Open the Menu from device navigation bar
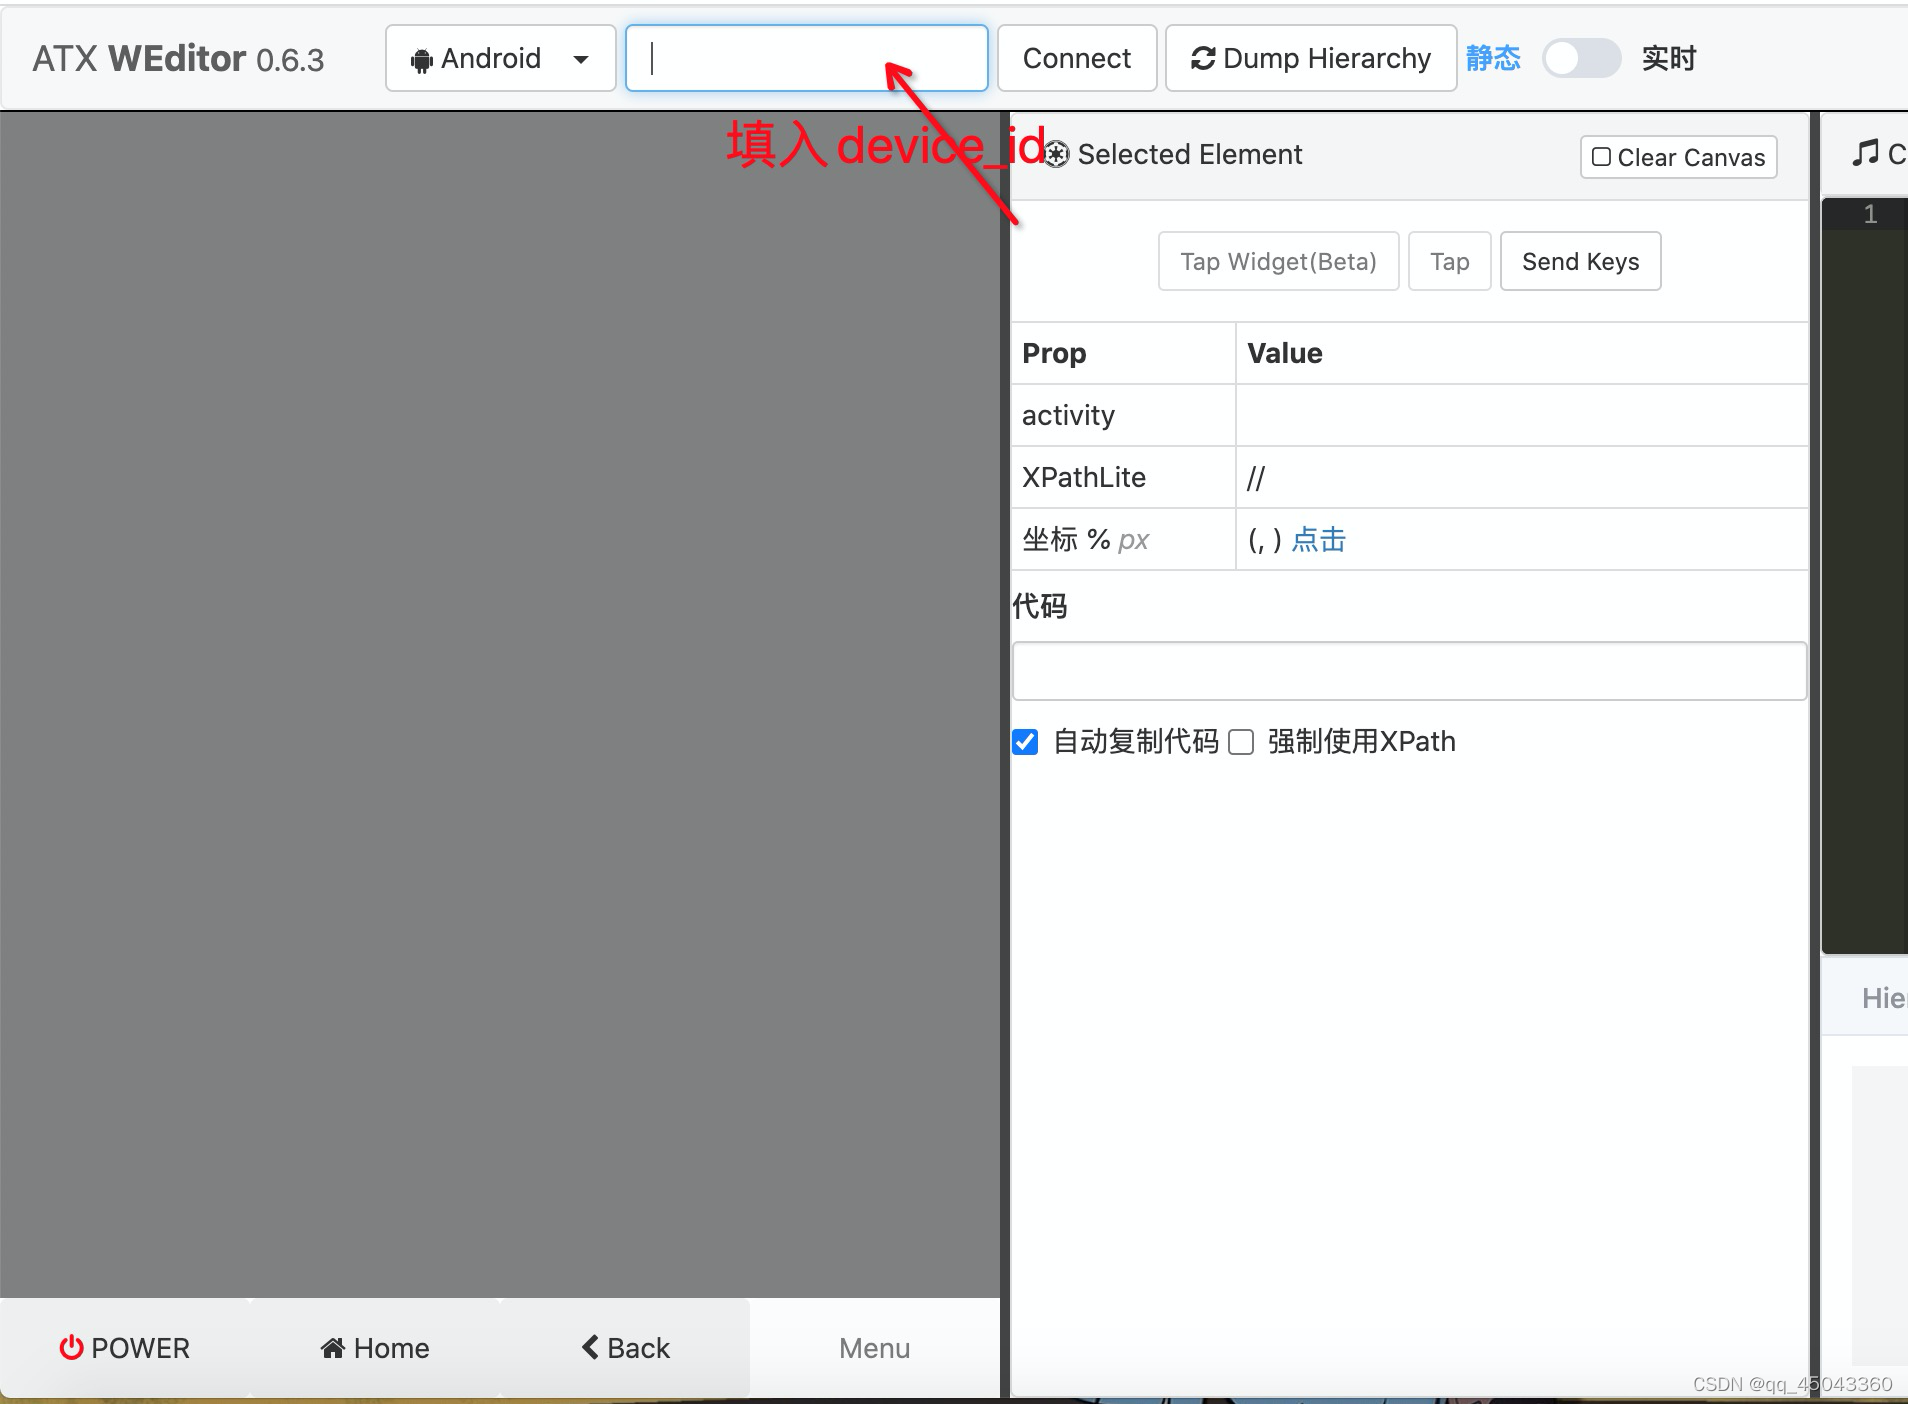 click(872, 1348)
